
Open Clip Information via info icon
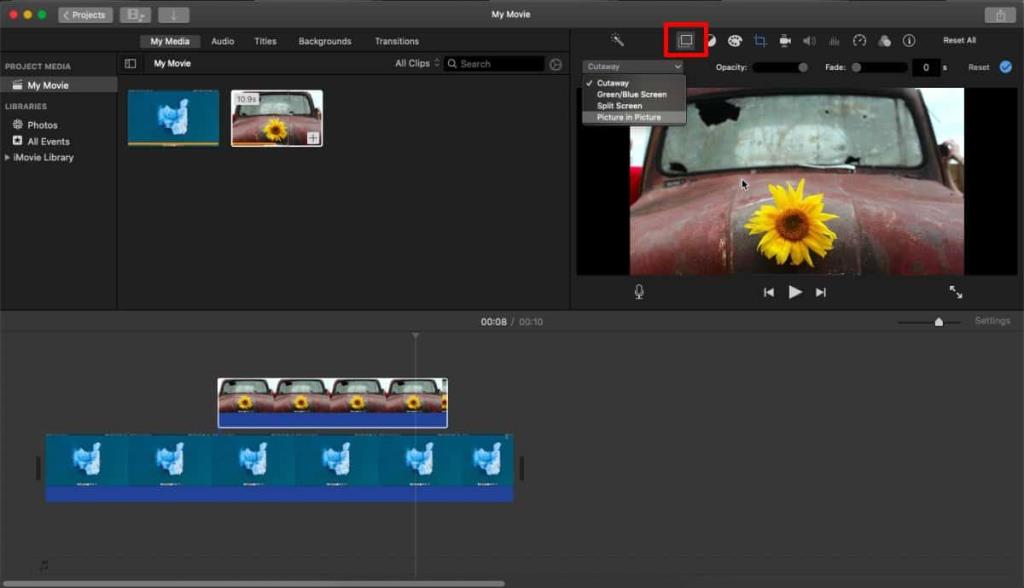(909, 40)
